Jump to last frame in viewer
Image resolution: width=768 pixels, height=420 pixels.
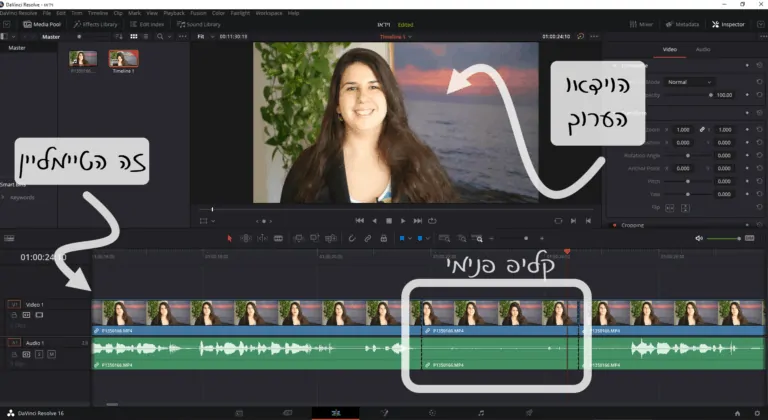pyautogui.click(x=417, y=221)
